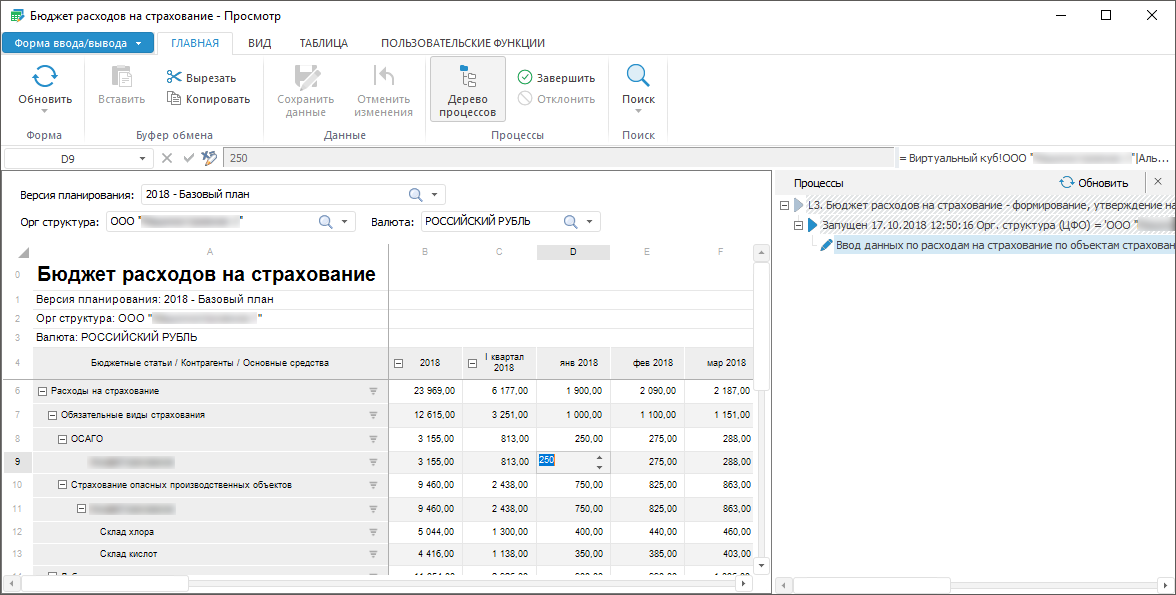Screen dimensions: 1176x595
Task: Switch to the ВИД ribbon tab
Action: coord(259,43)
